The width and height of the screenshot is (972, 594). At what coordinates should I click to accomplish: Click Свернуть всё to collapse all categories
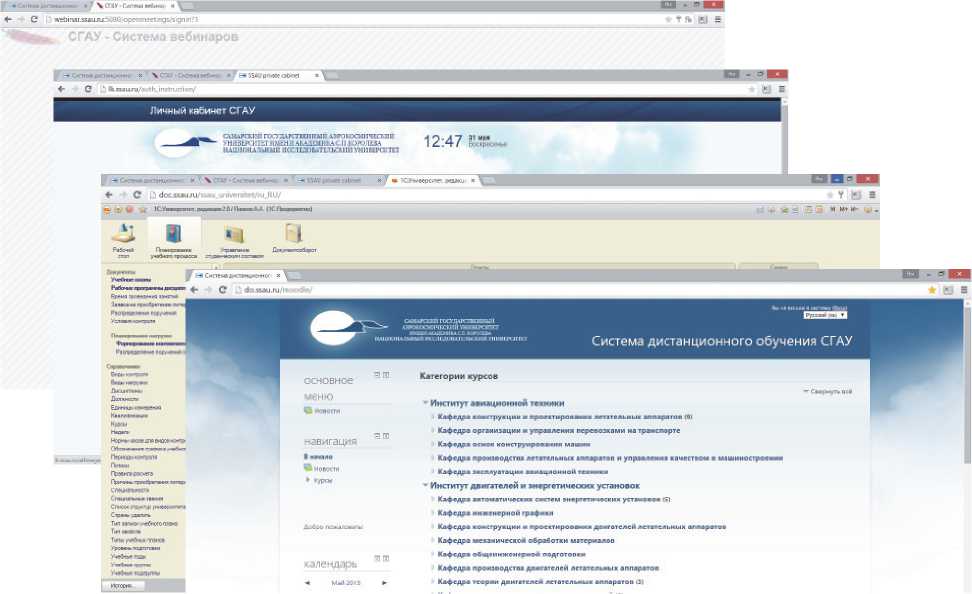coord(828,391)
